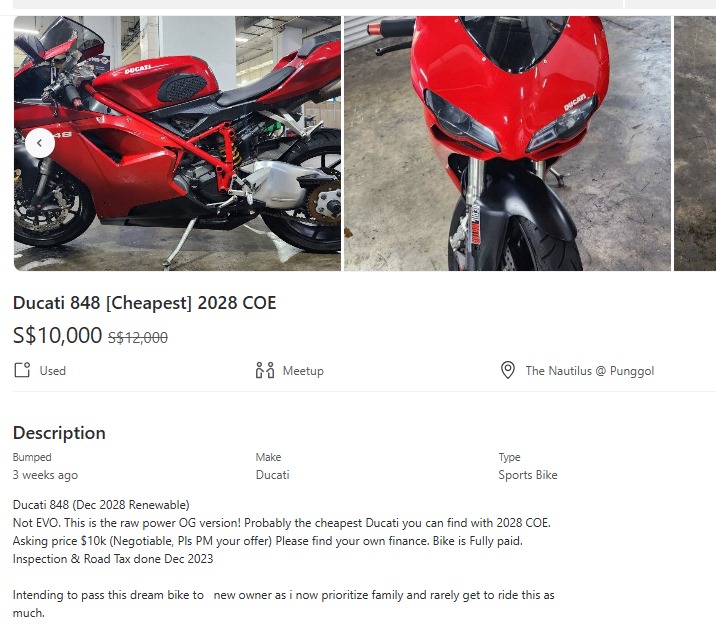Viewport: 716px width, 624px height.
Task: Click the Ducati 848 (Dec 2028 Renewable) line
Action: coord(101,505)
